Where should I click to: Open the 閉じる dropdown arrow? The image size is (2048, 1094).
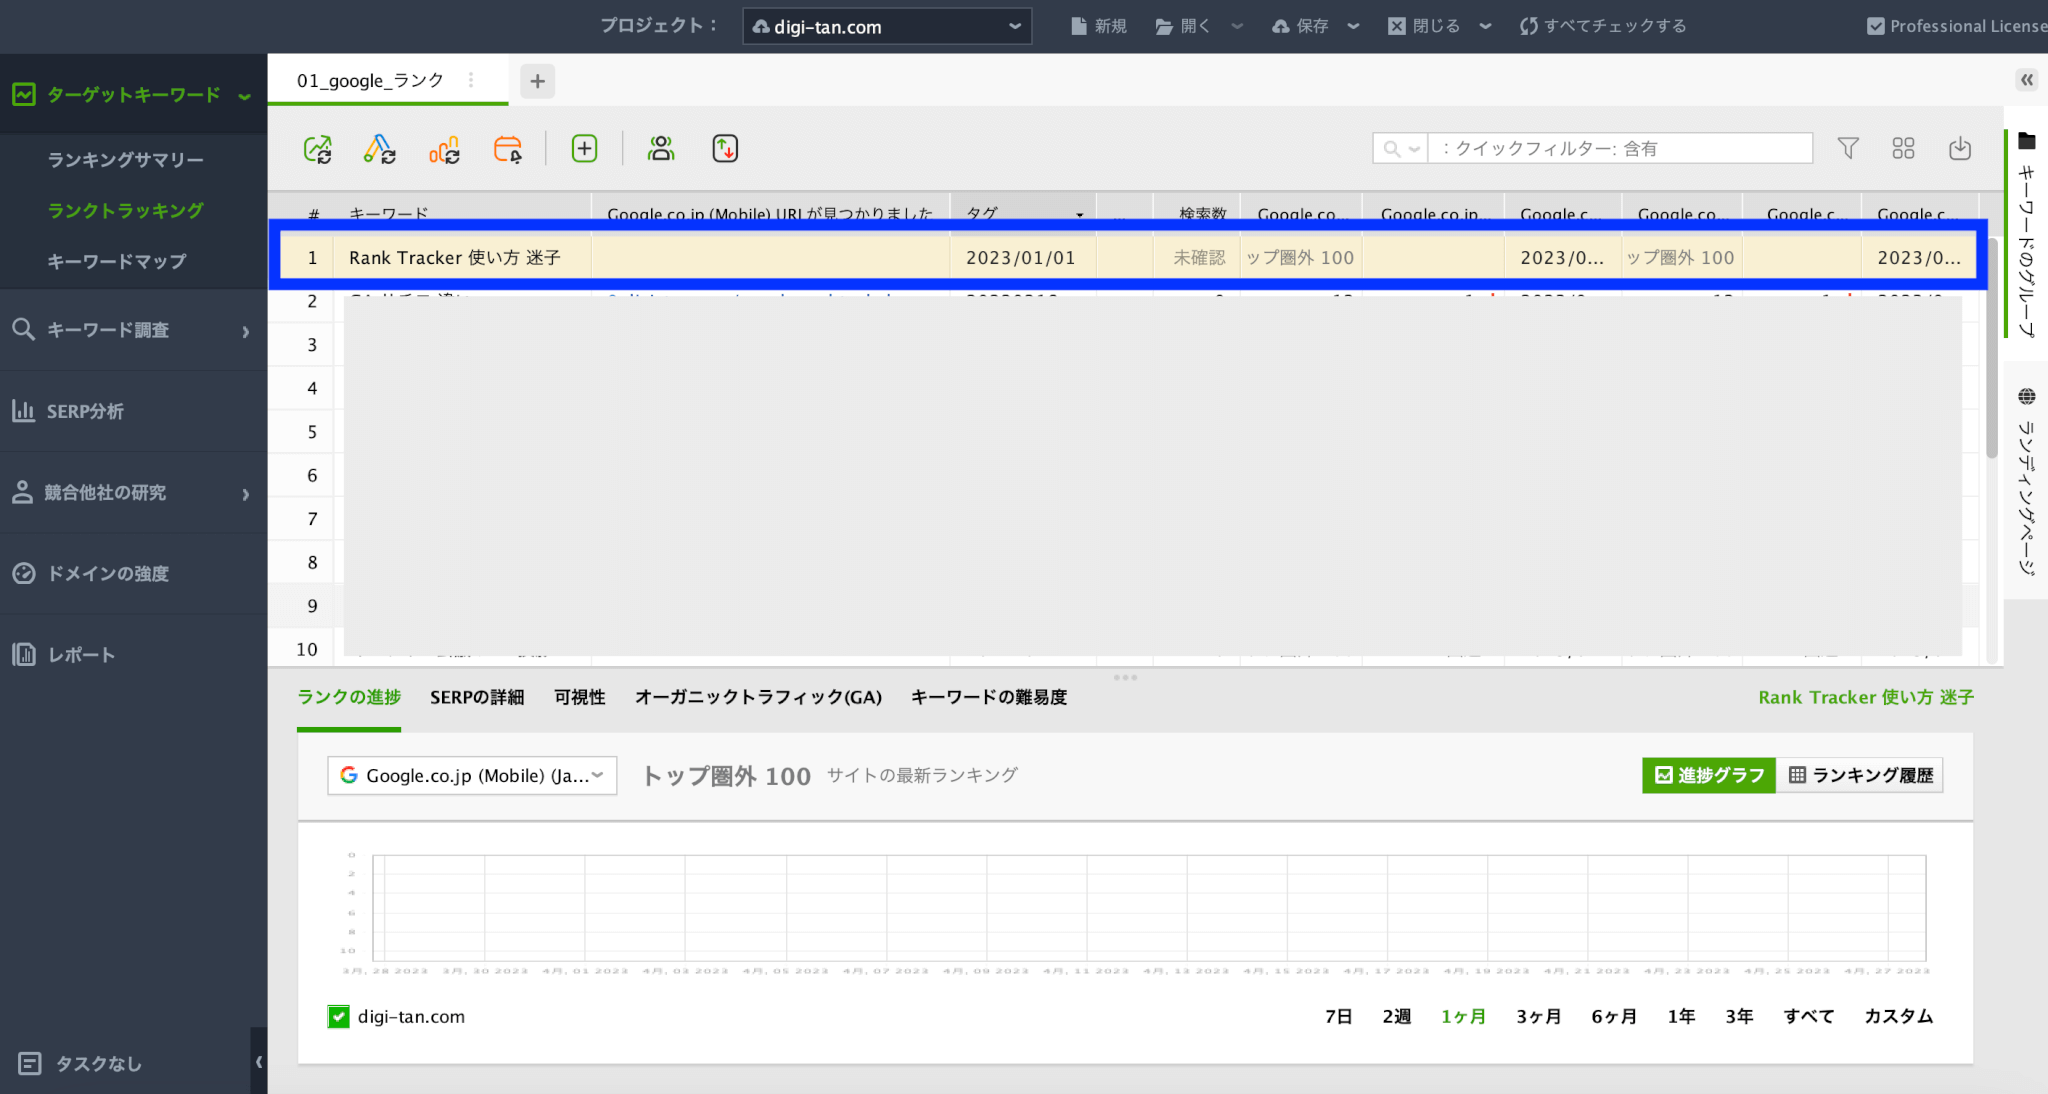1485,26
